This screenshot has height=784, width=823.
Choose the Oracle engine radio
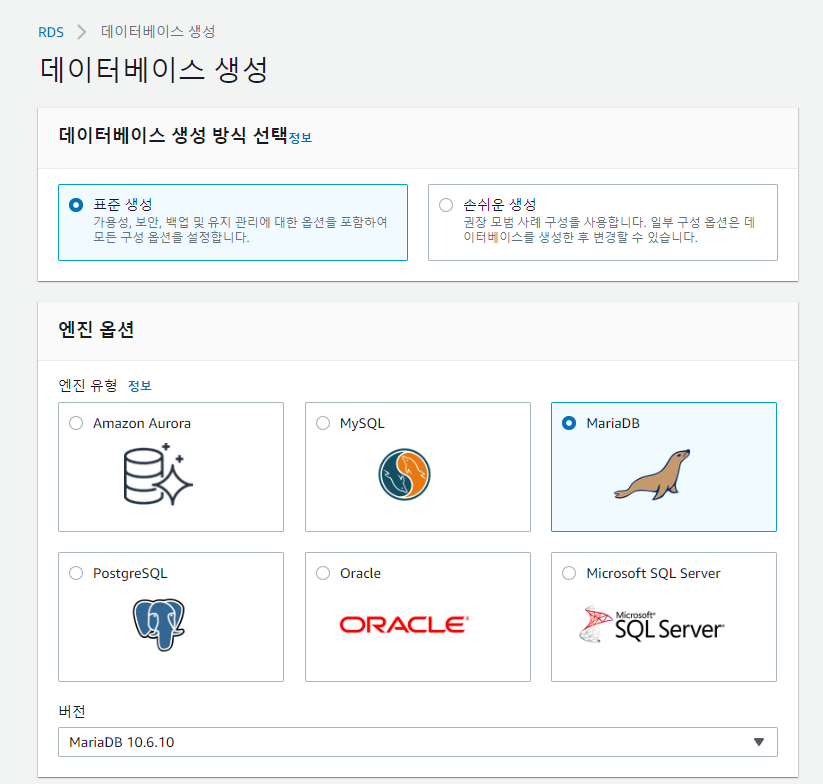(x=323, y=573)
